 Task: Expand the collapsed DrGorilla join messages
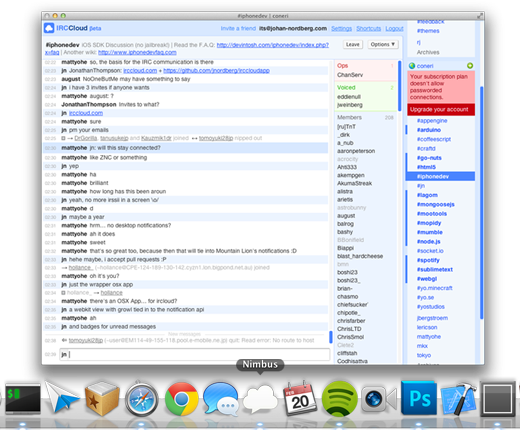[x=63, y=138]
